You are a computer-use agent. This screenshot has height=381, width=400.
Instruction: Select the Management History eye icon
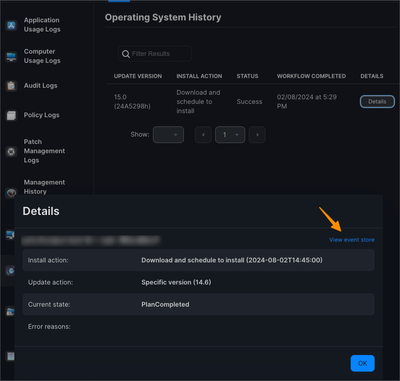tap(11, 193)
